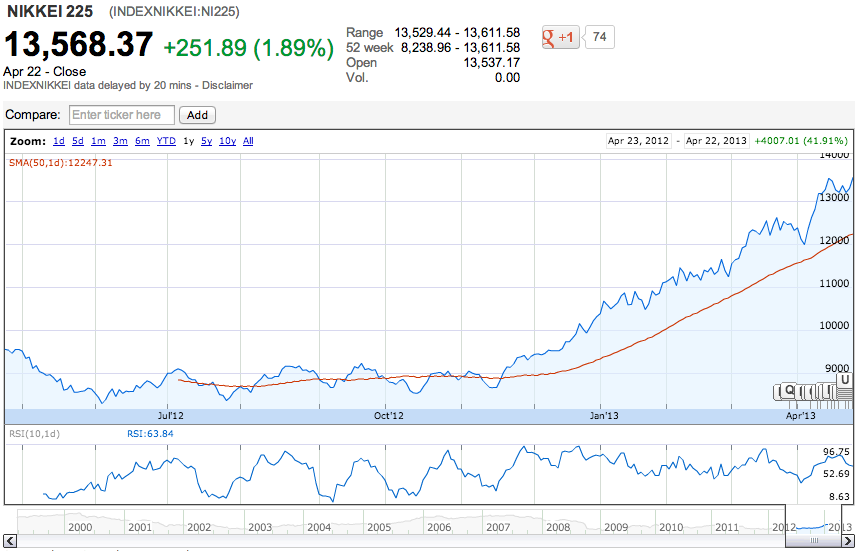Open the Disclaimer link
This screenshot has height=551, width=859.
point(227,85)
